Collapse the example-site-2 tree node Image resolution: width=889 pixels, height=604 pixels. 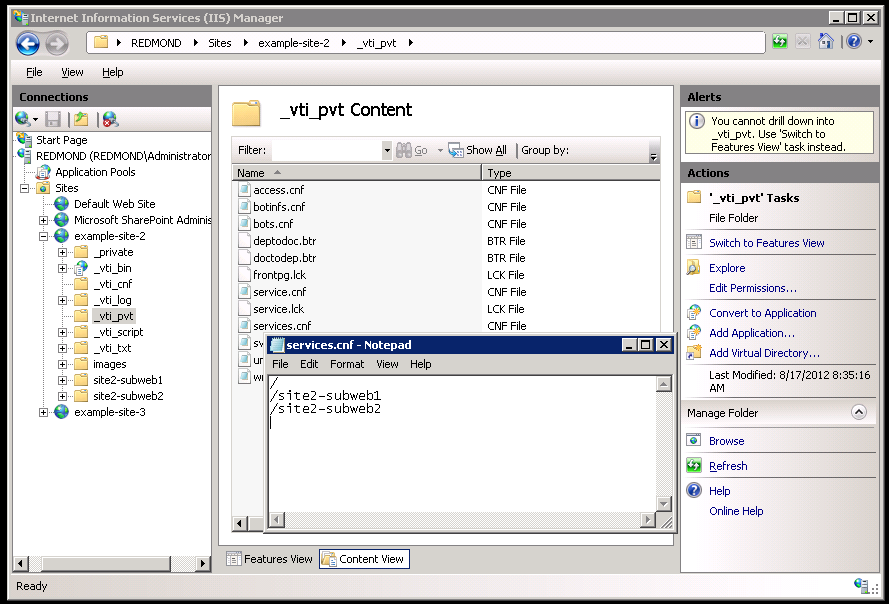coord(44,236)
